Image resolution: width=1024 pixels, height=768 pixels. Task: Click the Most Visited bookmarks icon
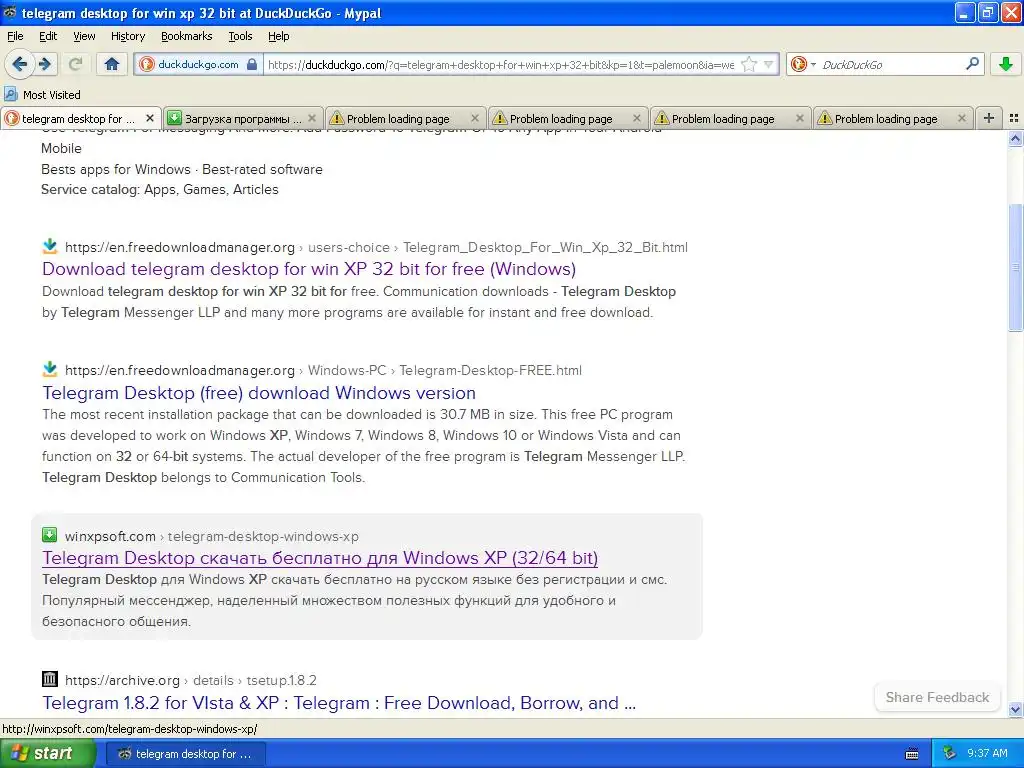pyautogui.click(x=10, y=94)
